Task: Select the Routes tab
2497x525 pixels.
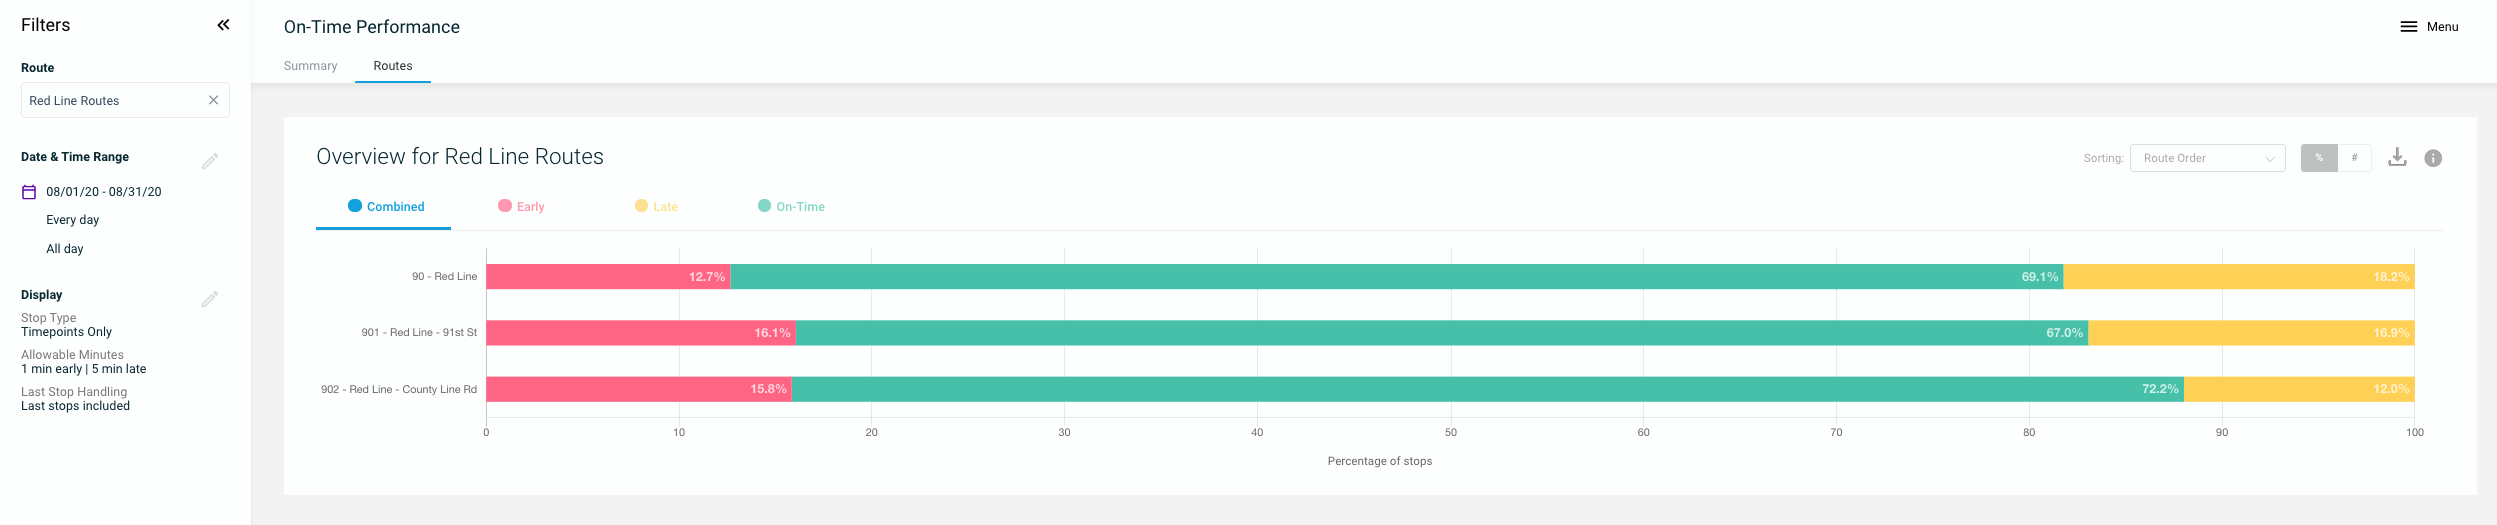Action: [x=393, y=66]
